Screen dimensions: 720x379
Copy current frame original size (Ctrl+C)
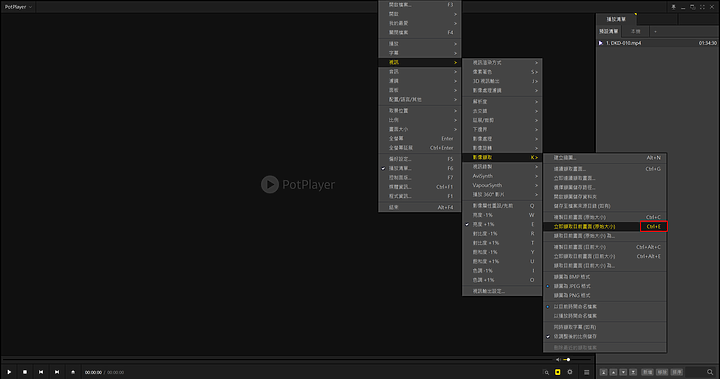click(x=605, y=217)
